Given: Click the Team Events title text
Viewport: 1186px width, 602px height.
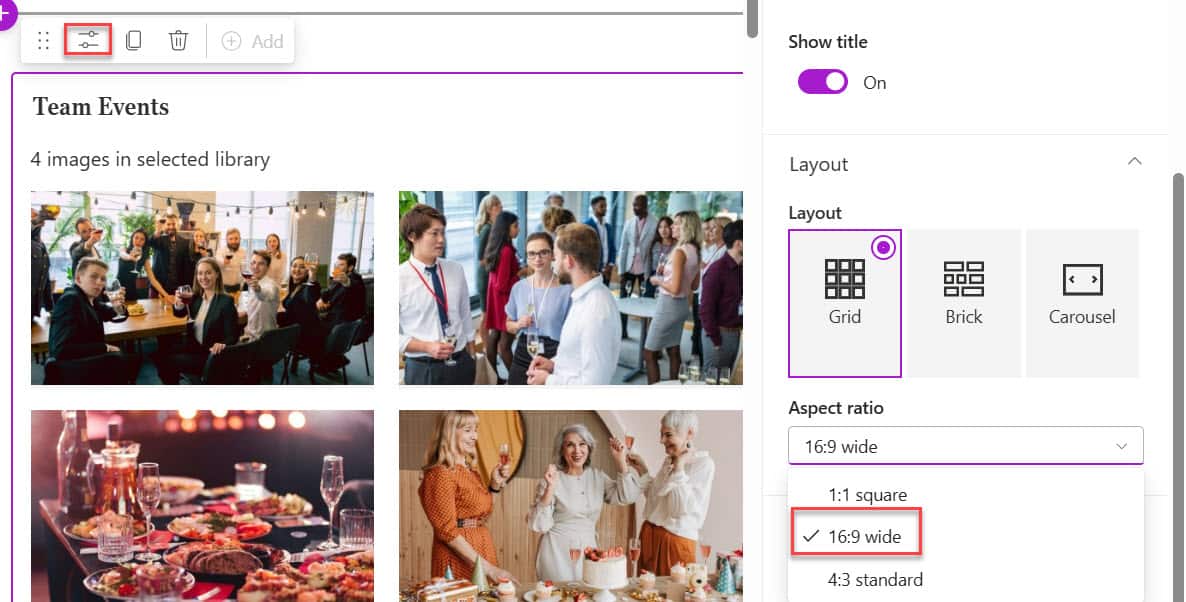Looking at the screenshot, I should click(100, 107).
